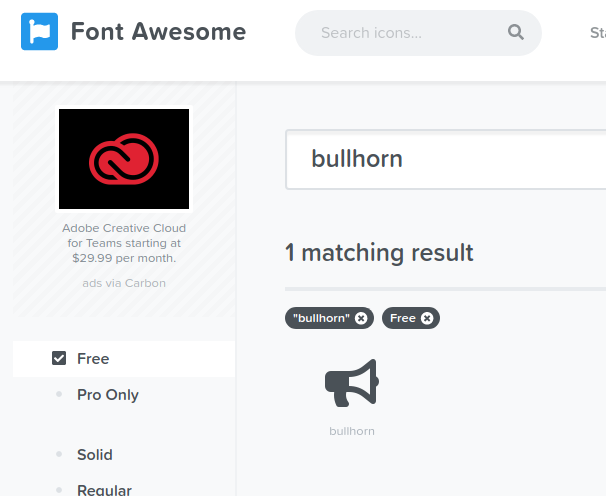The image size is (606, 496).
Task: Open the Font Awesome home title link
Action: click(x=158, y=32)
